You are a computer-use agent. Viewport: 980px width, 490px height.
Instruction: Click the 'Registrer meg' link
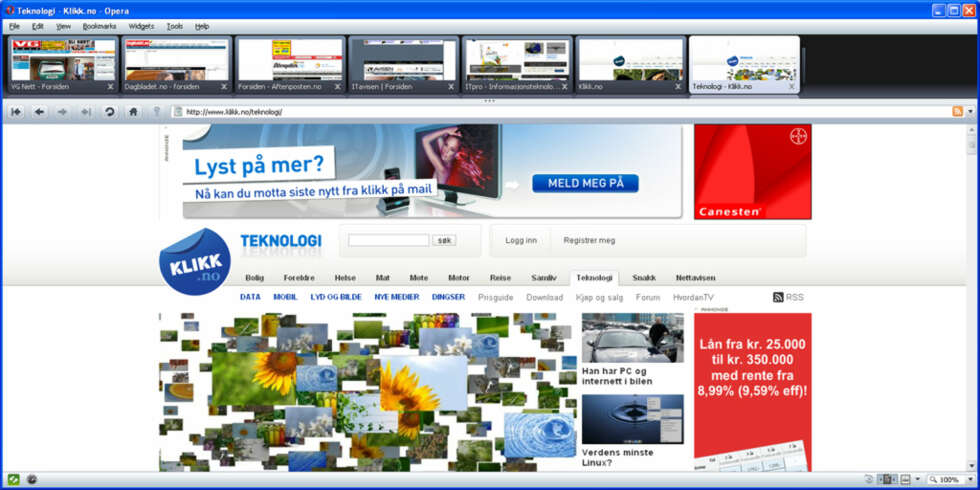tap(589, 241)
